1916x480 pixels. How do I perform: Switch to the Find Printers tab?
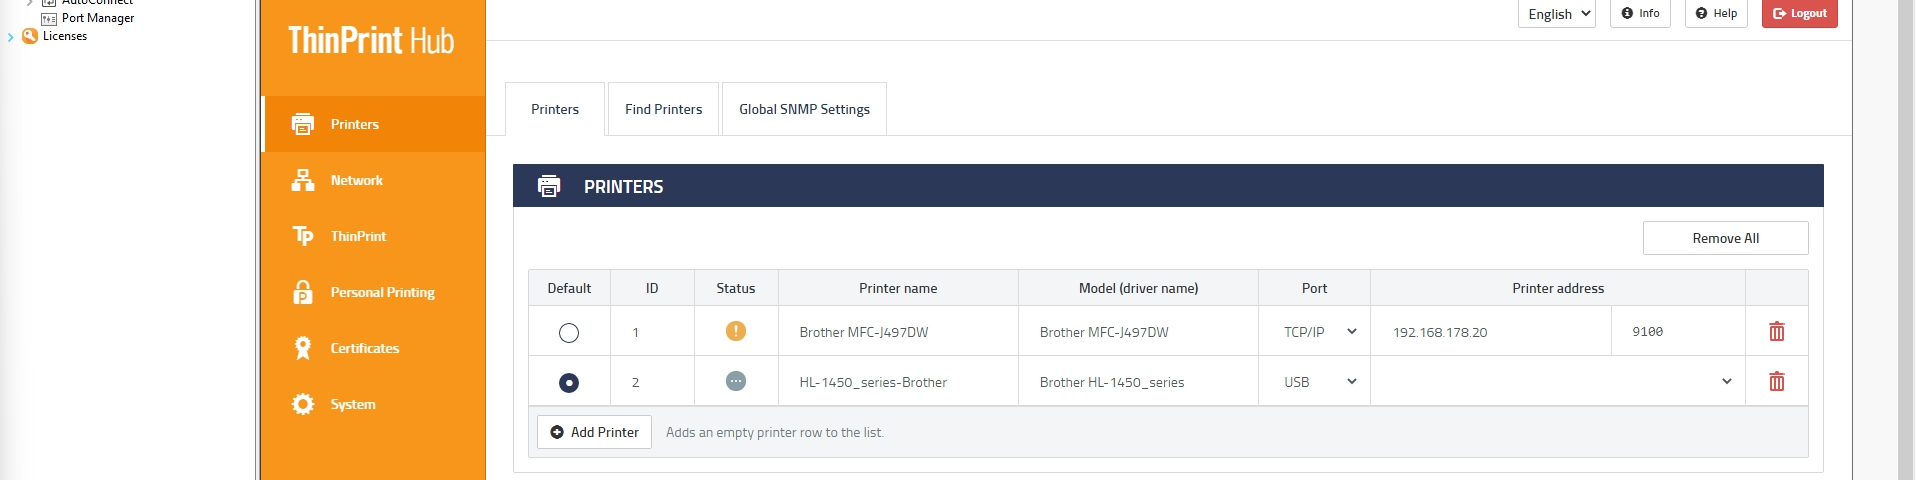663,109
